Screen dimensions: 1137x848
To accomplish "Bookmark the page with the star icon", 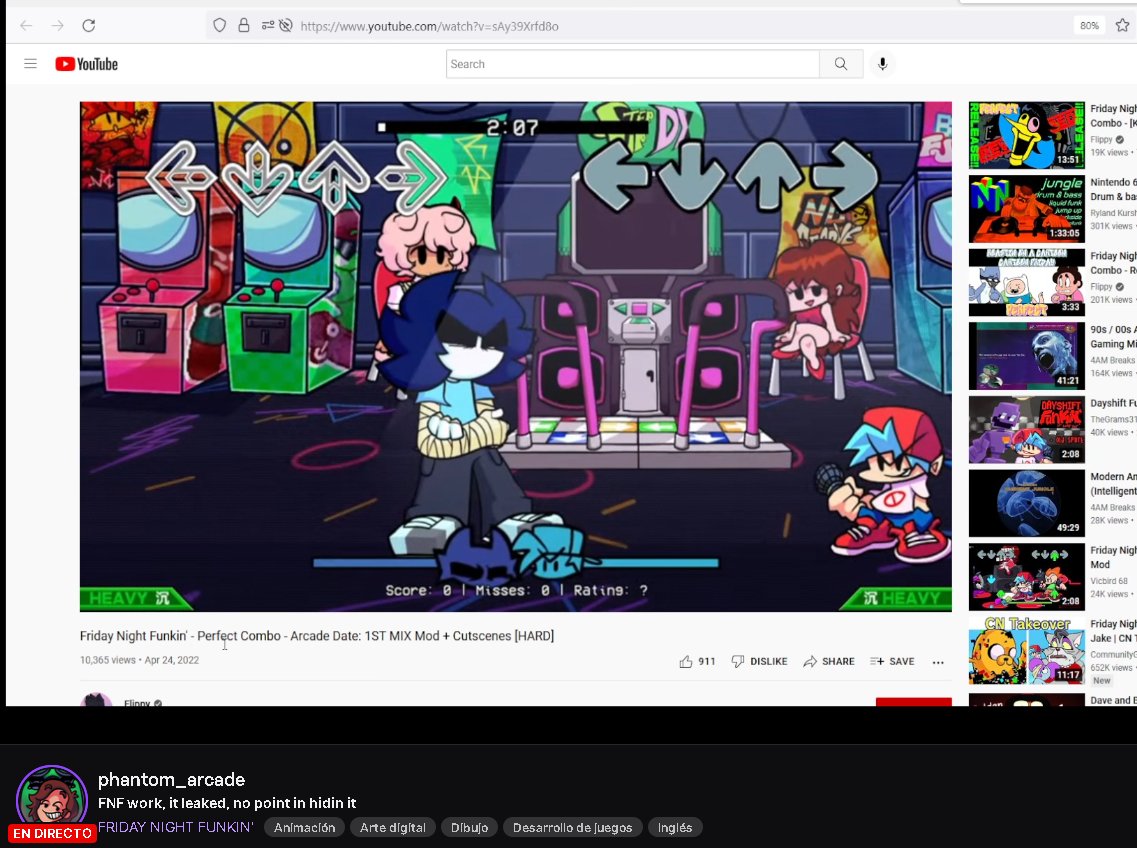I will (x=1122, y=25).
